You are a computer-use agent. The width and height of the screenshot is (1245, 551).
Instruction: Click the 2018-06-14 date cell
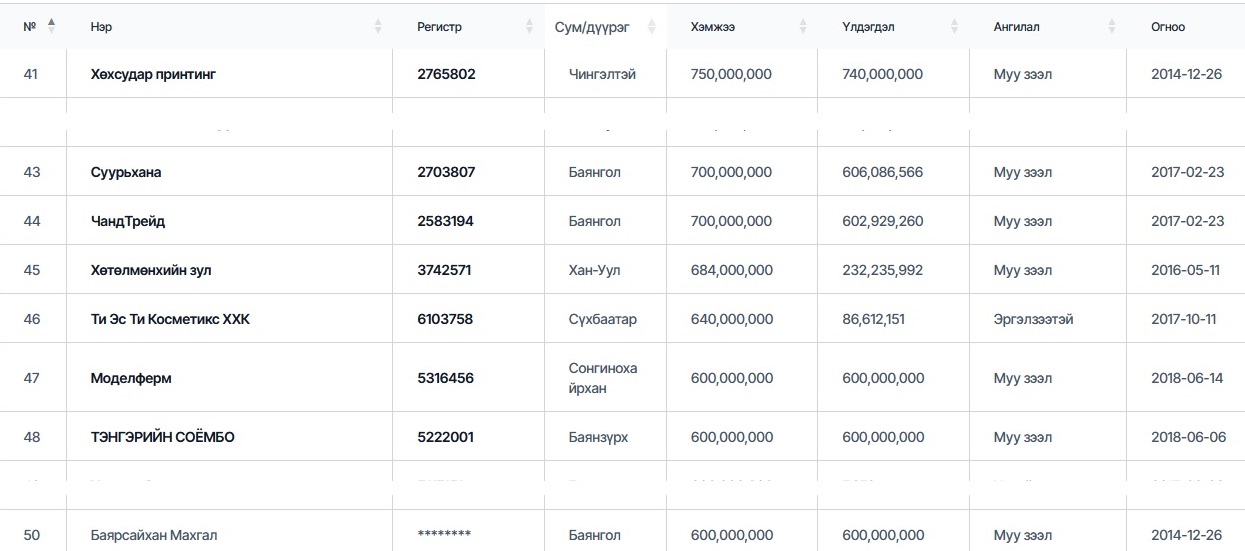tap(1187, 378)
